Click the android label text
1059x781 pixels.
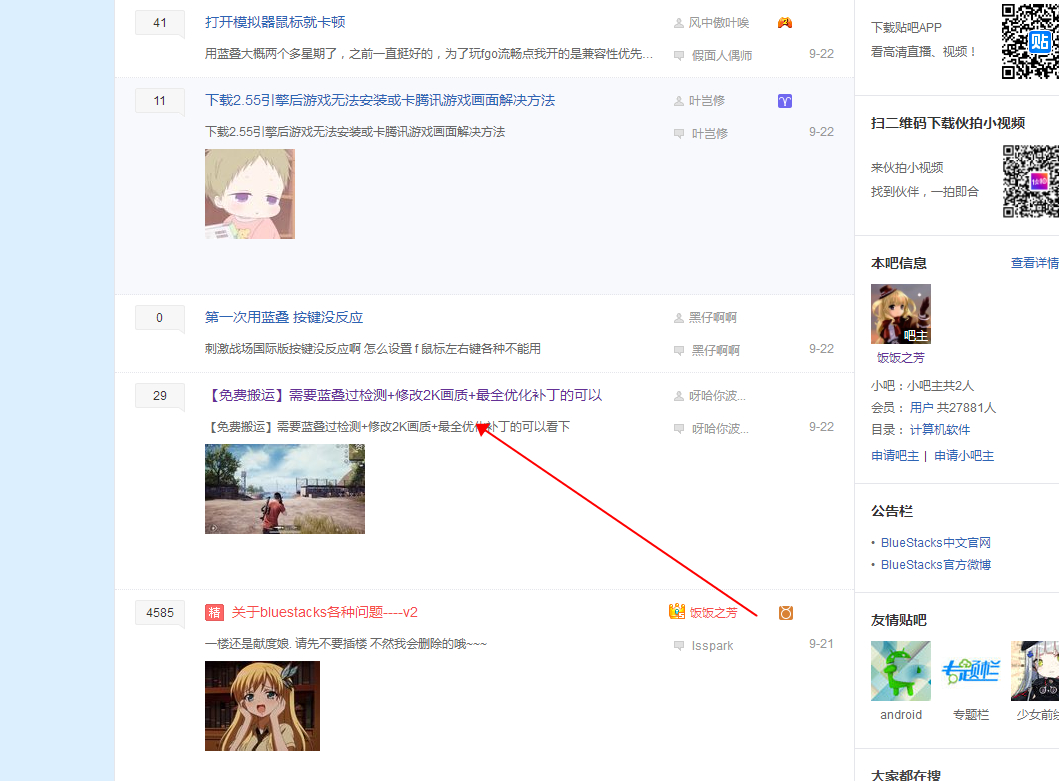pos(901,715)
